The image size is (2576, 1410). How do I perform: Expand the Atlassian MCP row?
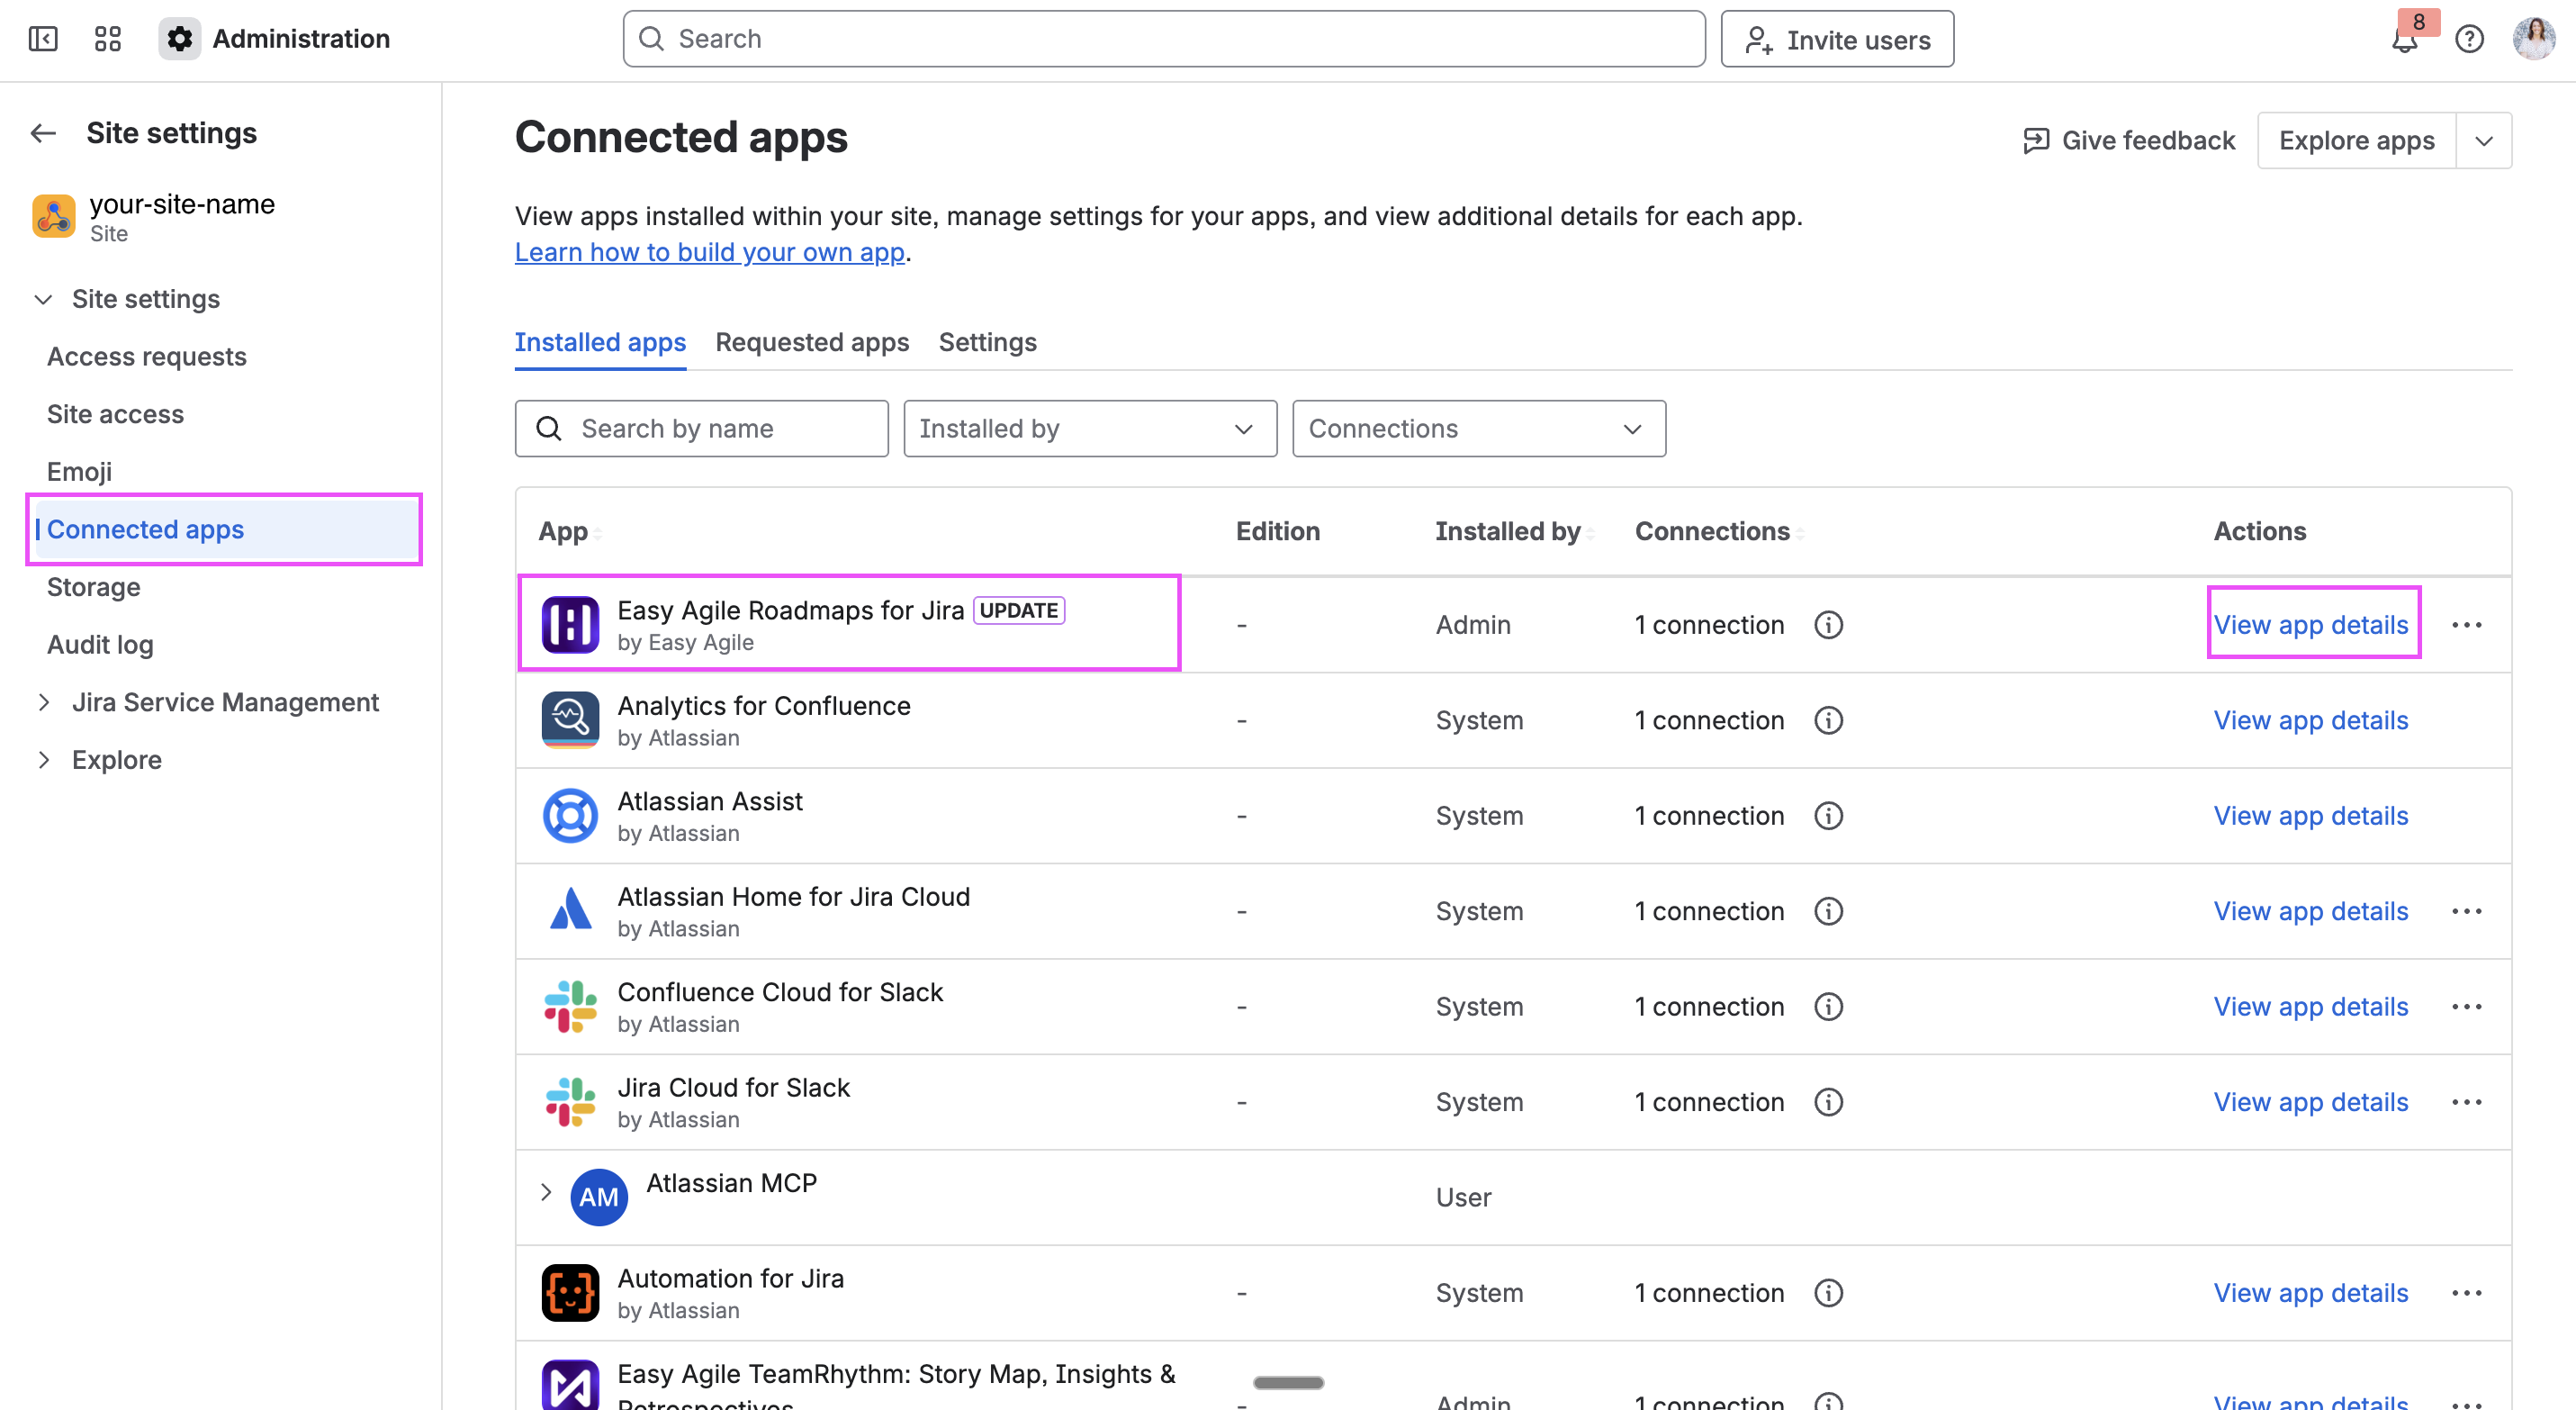(546, 1192)
